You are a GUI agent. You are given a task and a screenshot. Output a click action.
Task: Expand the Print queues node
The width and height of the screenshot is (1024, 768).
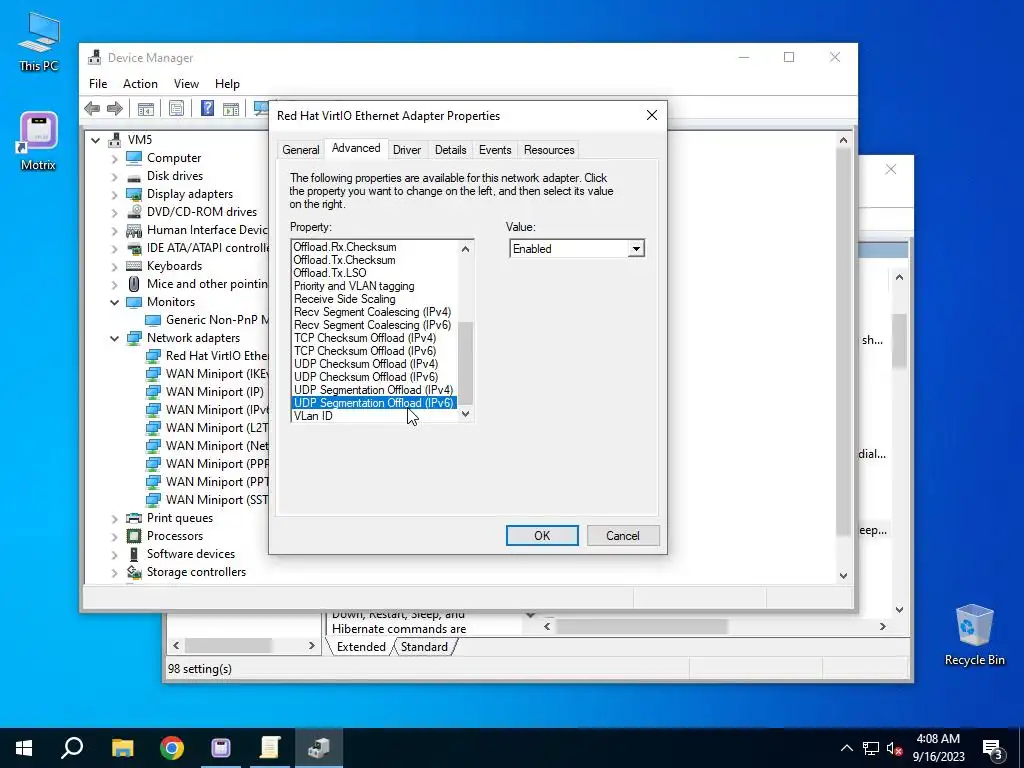pos(115,518)
